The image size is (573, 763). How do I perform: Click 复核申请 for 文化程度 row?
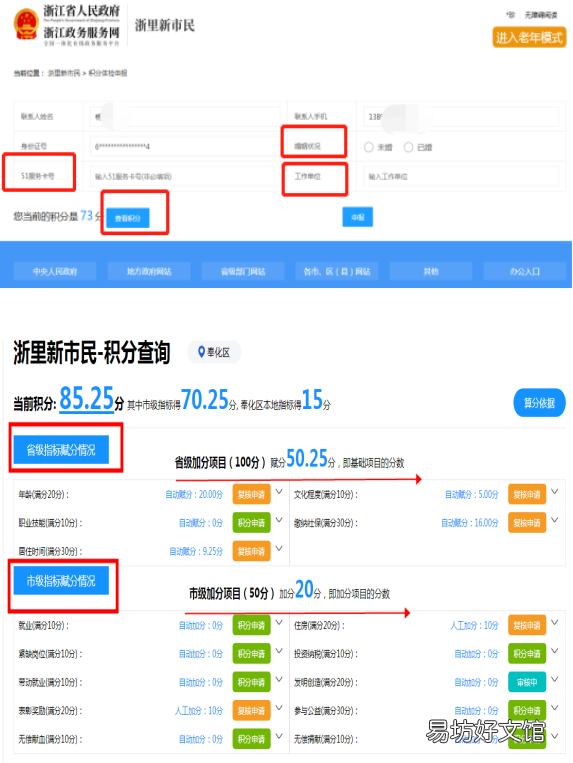[527, 494]
